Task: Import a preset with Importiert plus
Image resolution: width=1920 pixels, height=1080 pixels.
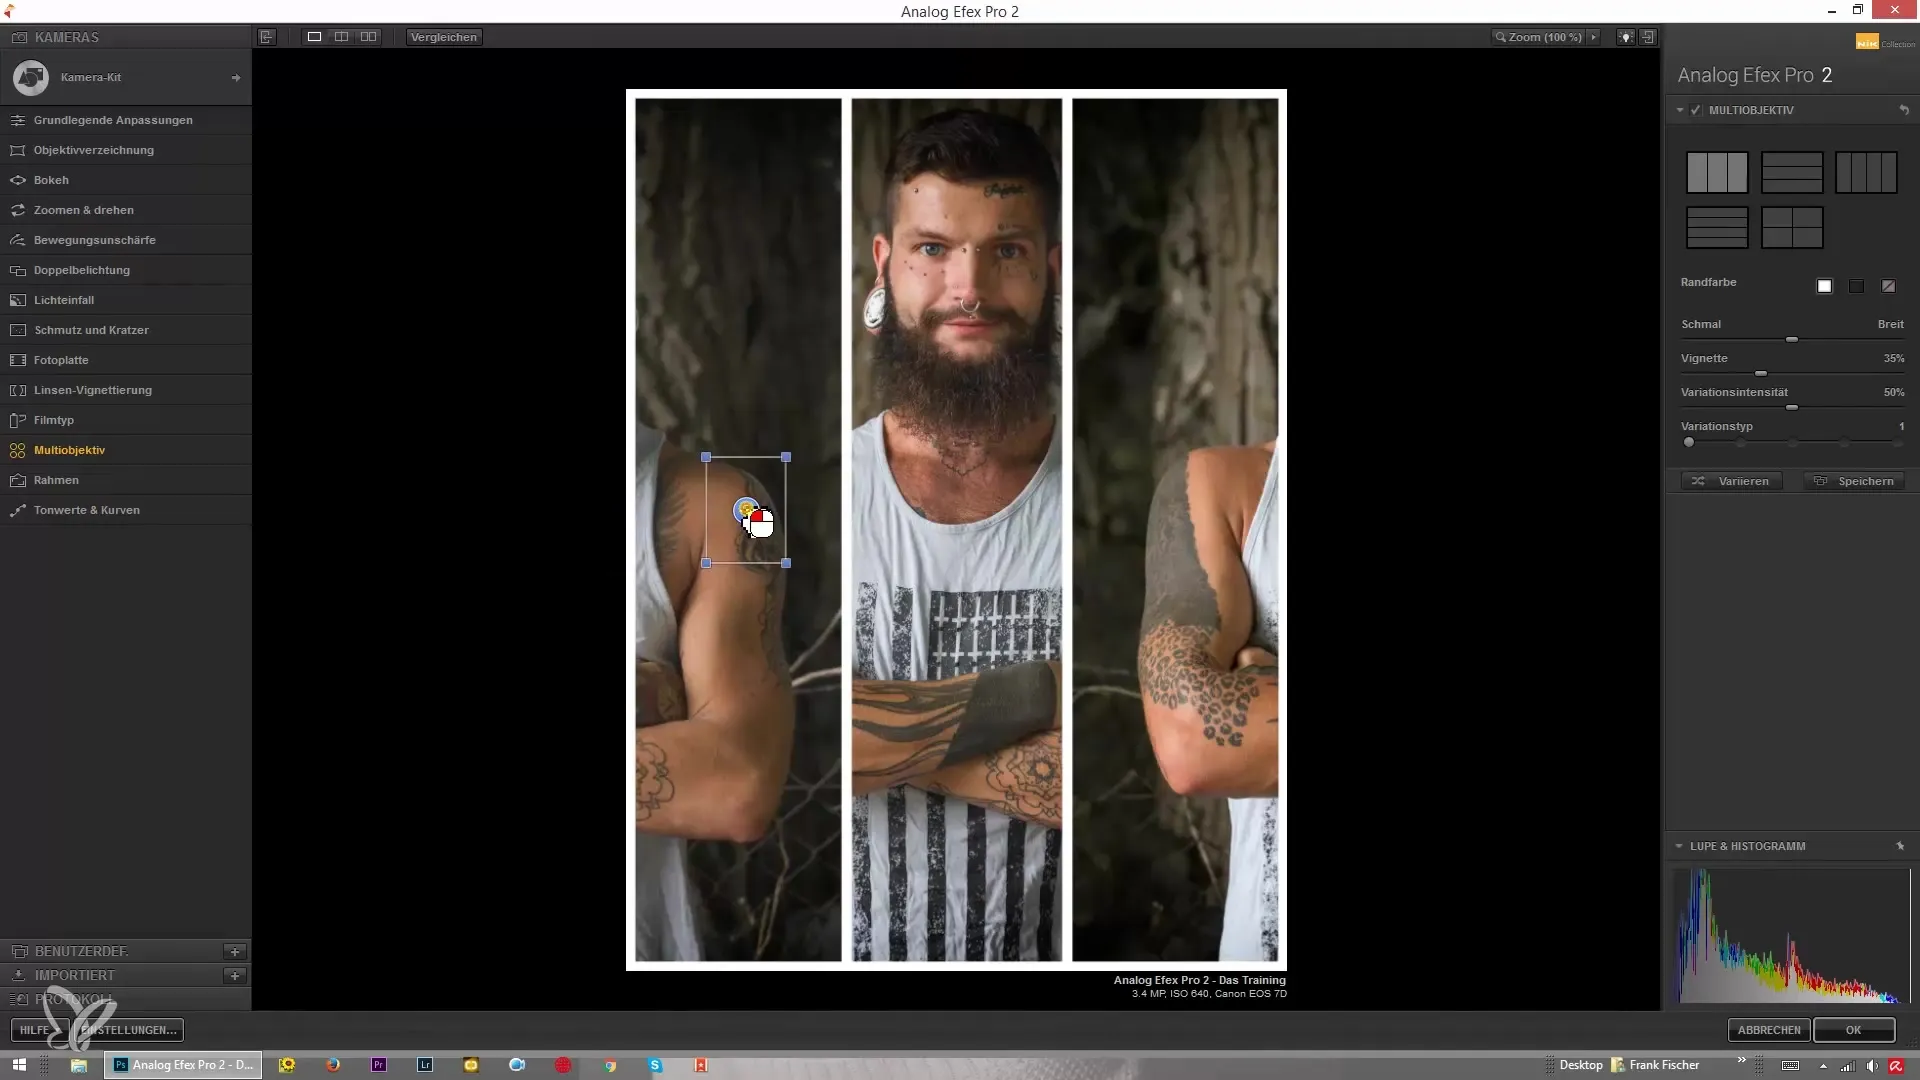Action: 235,975
